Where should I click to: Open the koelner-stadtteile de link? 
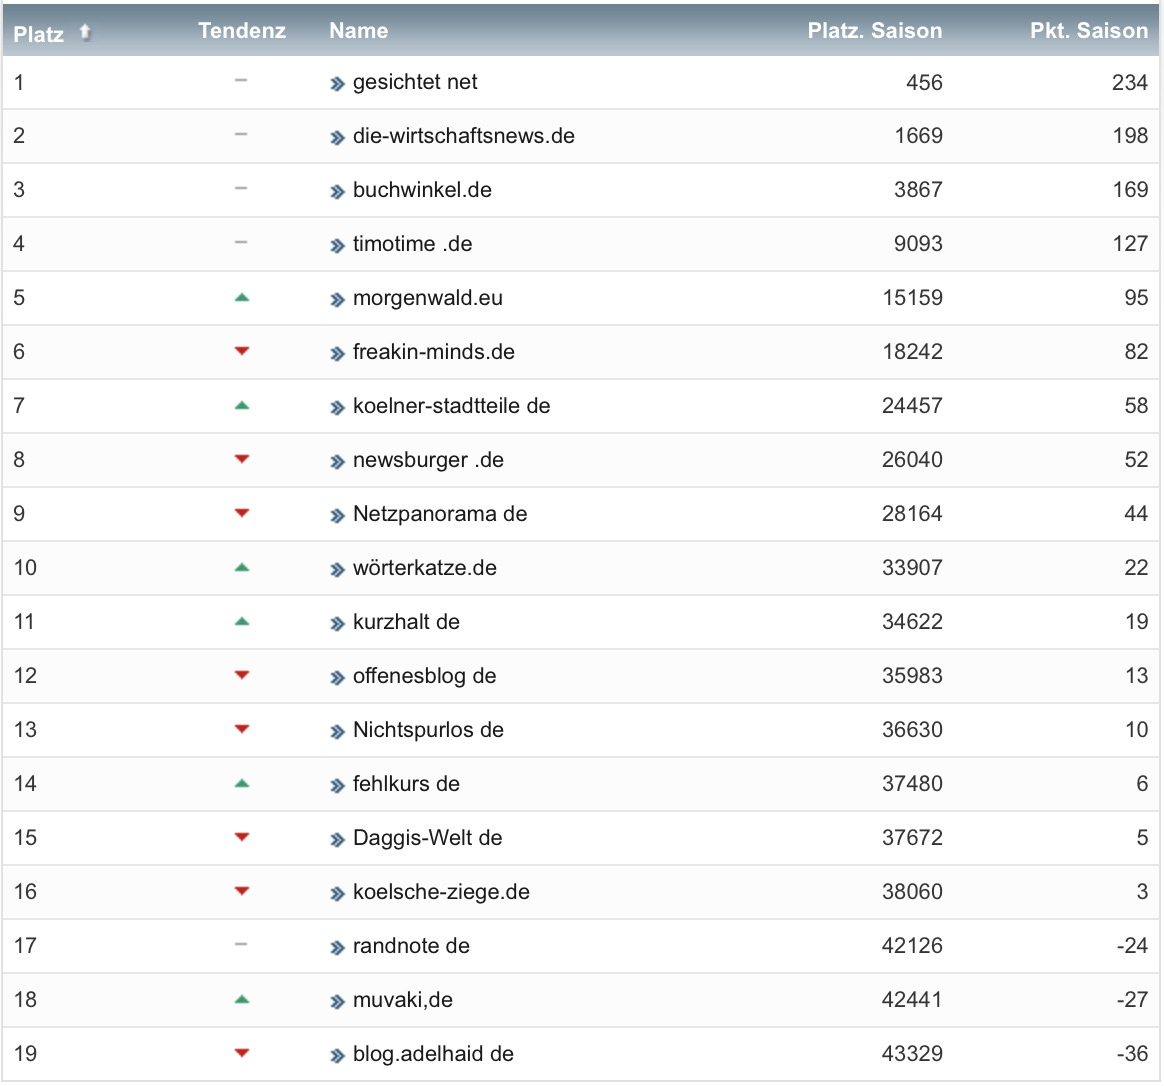pyautogui.click(x=452, y=406)
